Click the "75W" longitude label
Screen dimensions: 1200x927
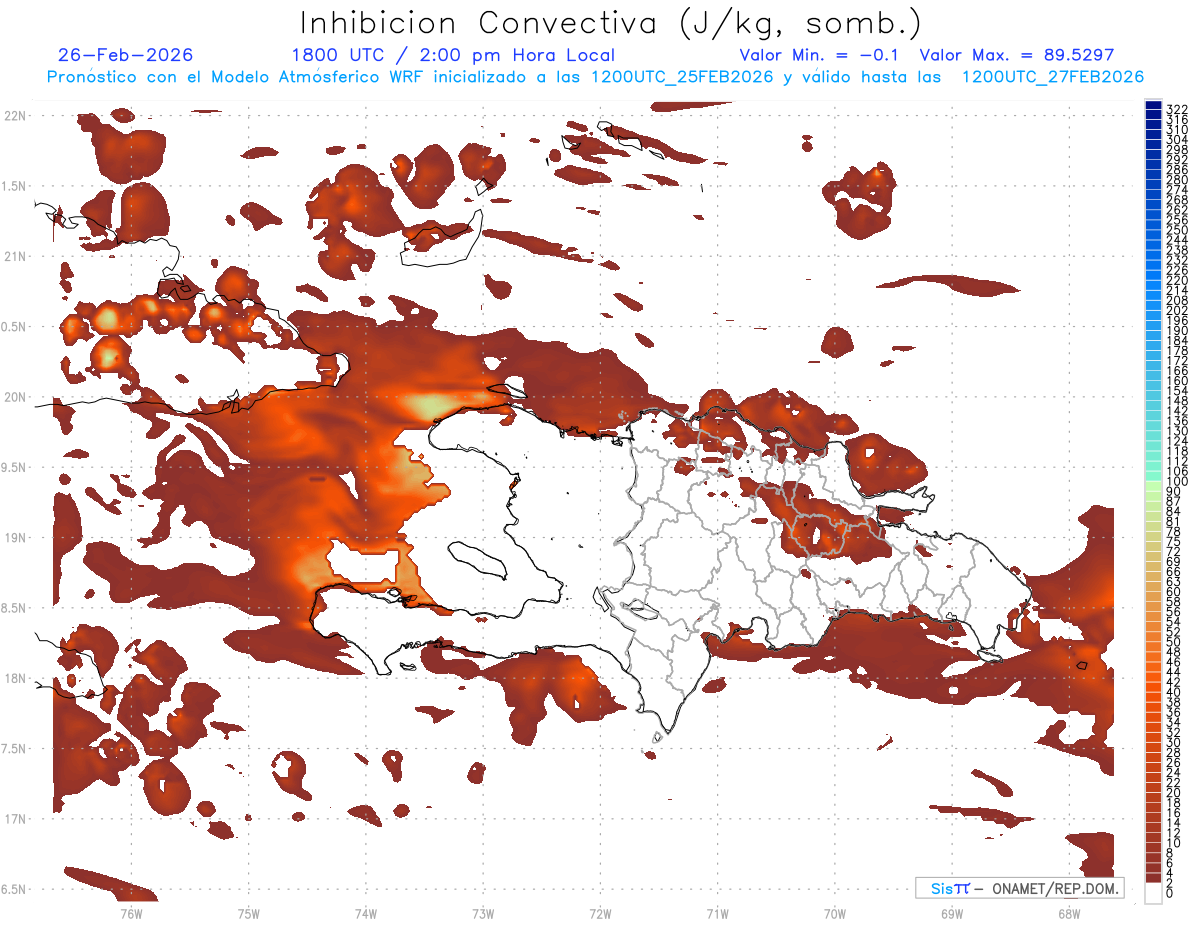249,912
